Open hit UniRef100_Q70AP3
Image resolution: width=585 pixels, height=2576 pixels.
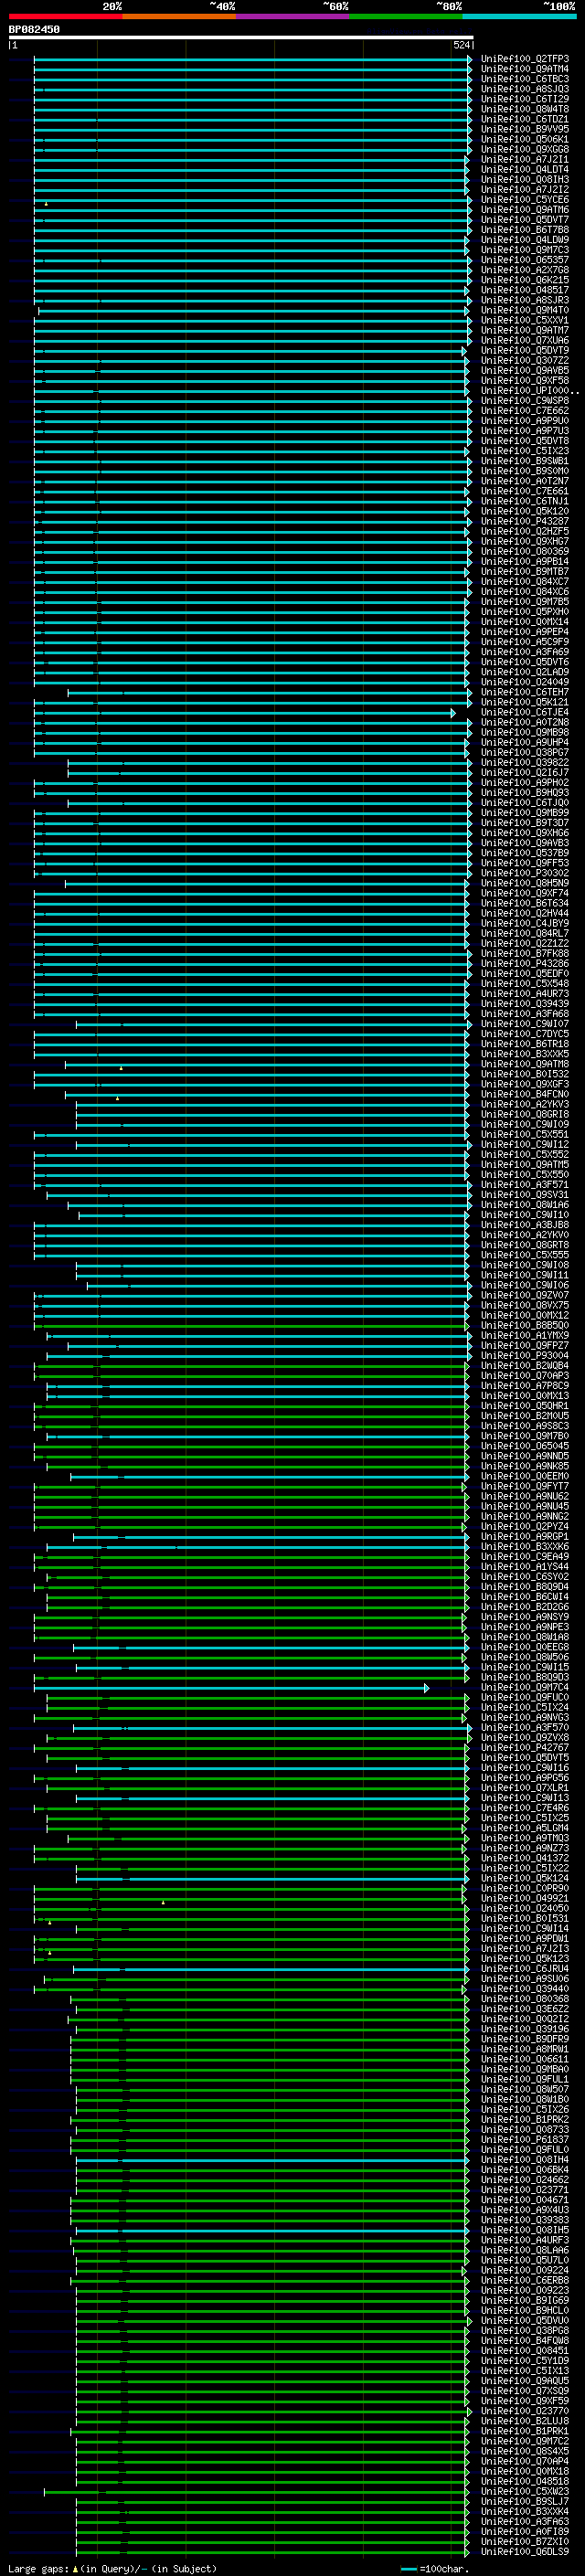[525, 1376]
